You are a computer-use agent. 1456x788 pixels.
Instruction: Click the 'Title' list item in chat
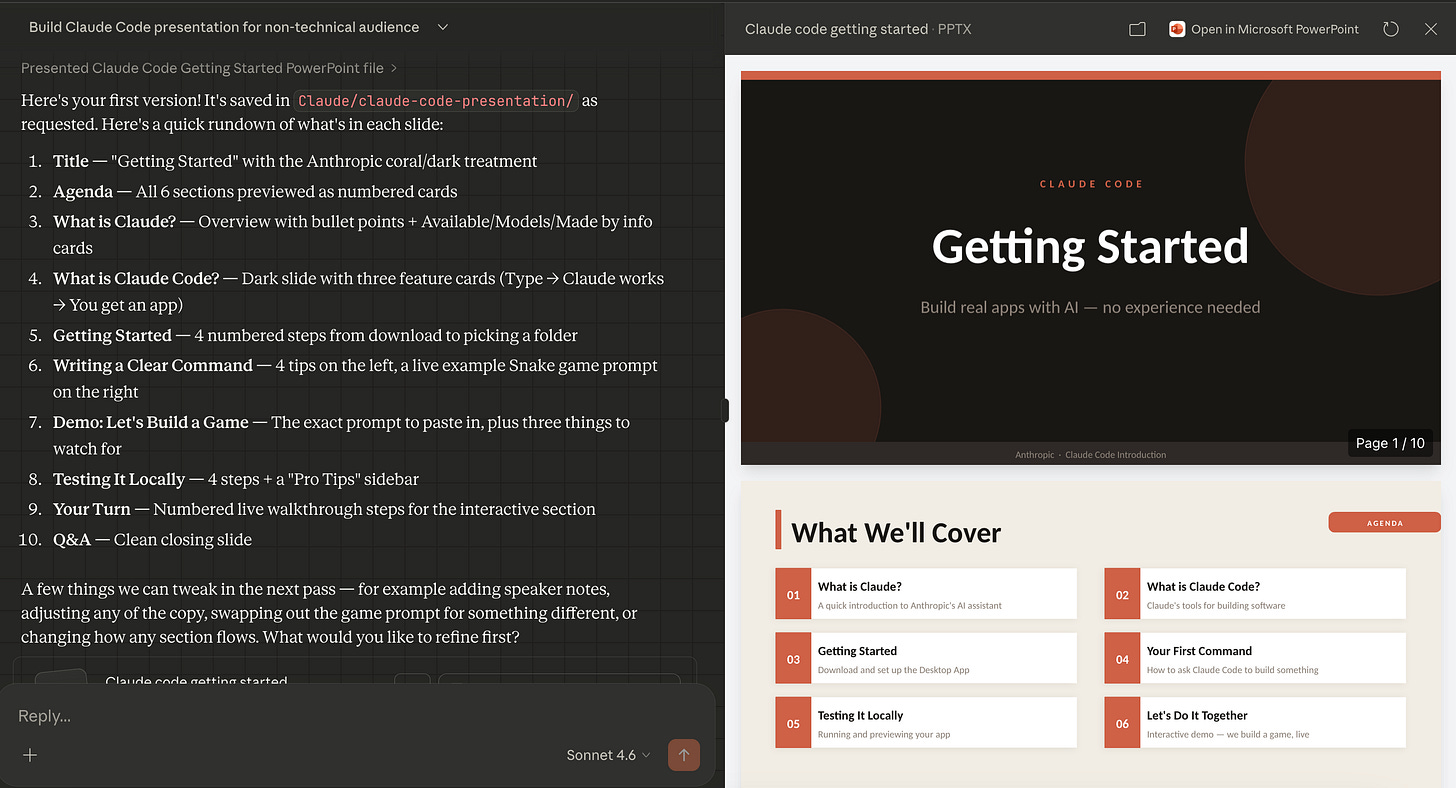point(295,161)
